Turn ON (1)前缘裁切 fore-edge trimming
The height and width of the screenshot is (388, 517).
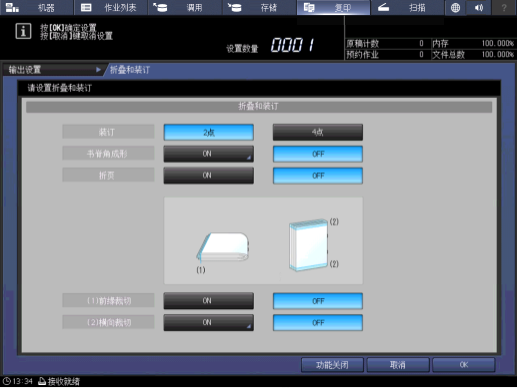tap(209, 301)
